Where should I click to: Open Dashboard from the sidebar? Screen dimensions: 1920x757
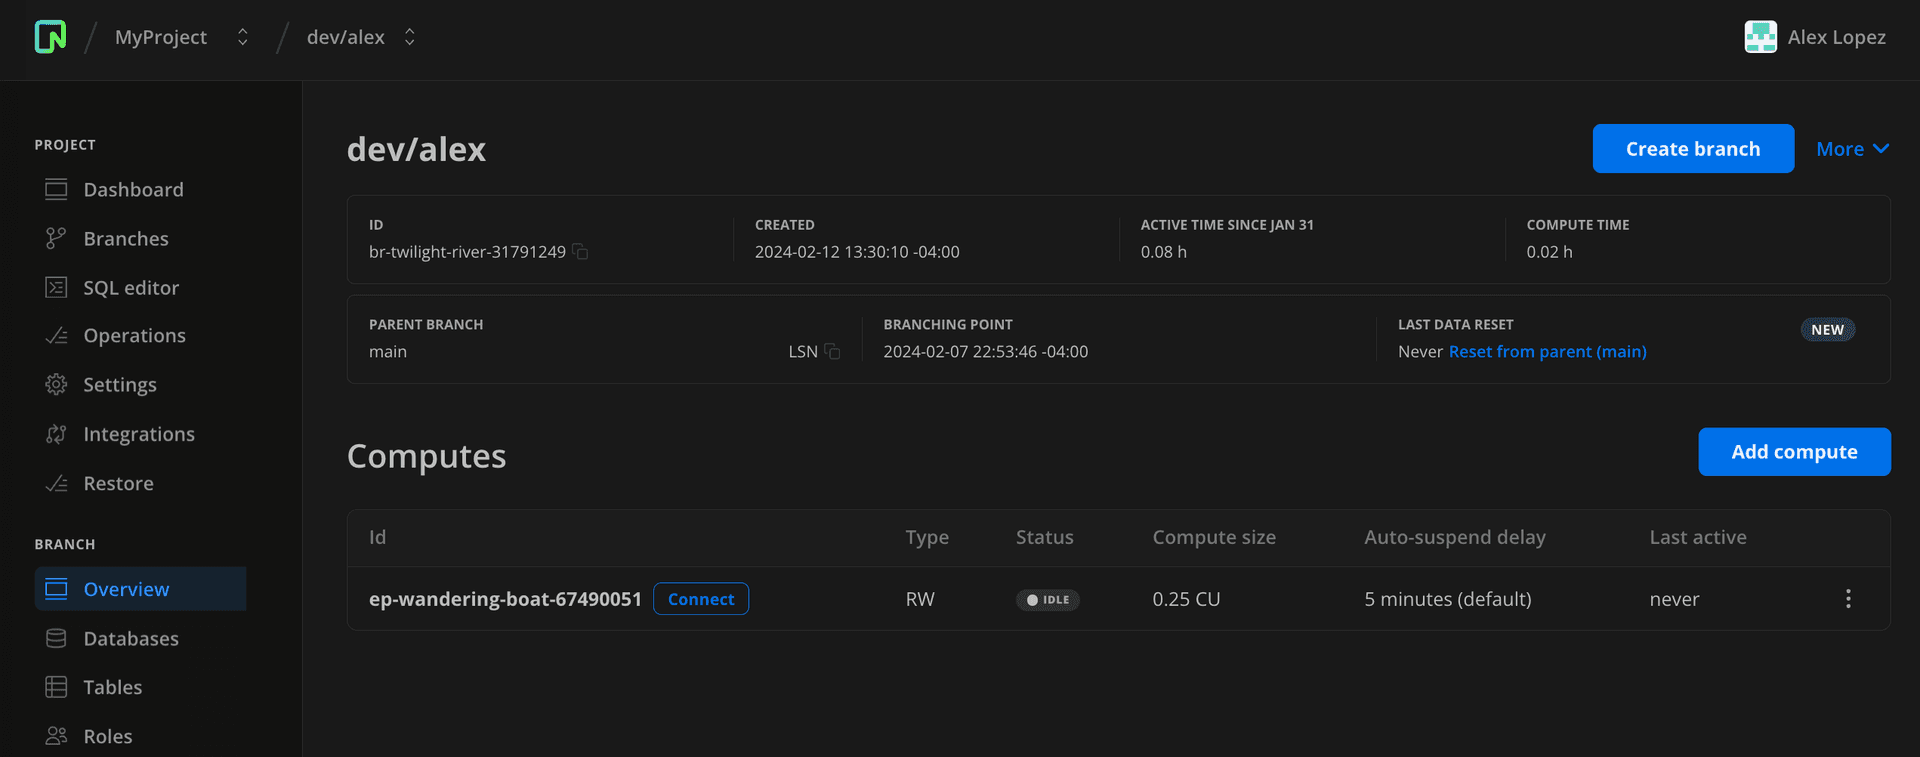(133, 190)
